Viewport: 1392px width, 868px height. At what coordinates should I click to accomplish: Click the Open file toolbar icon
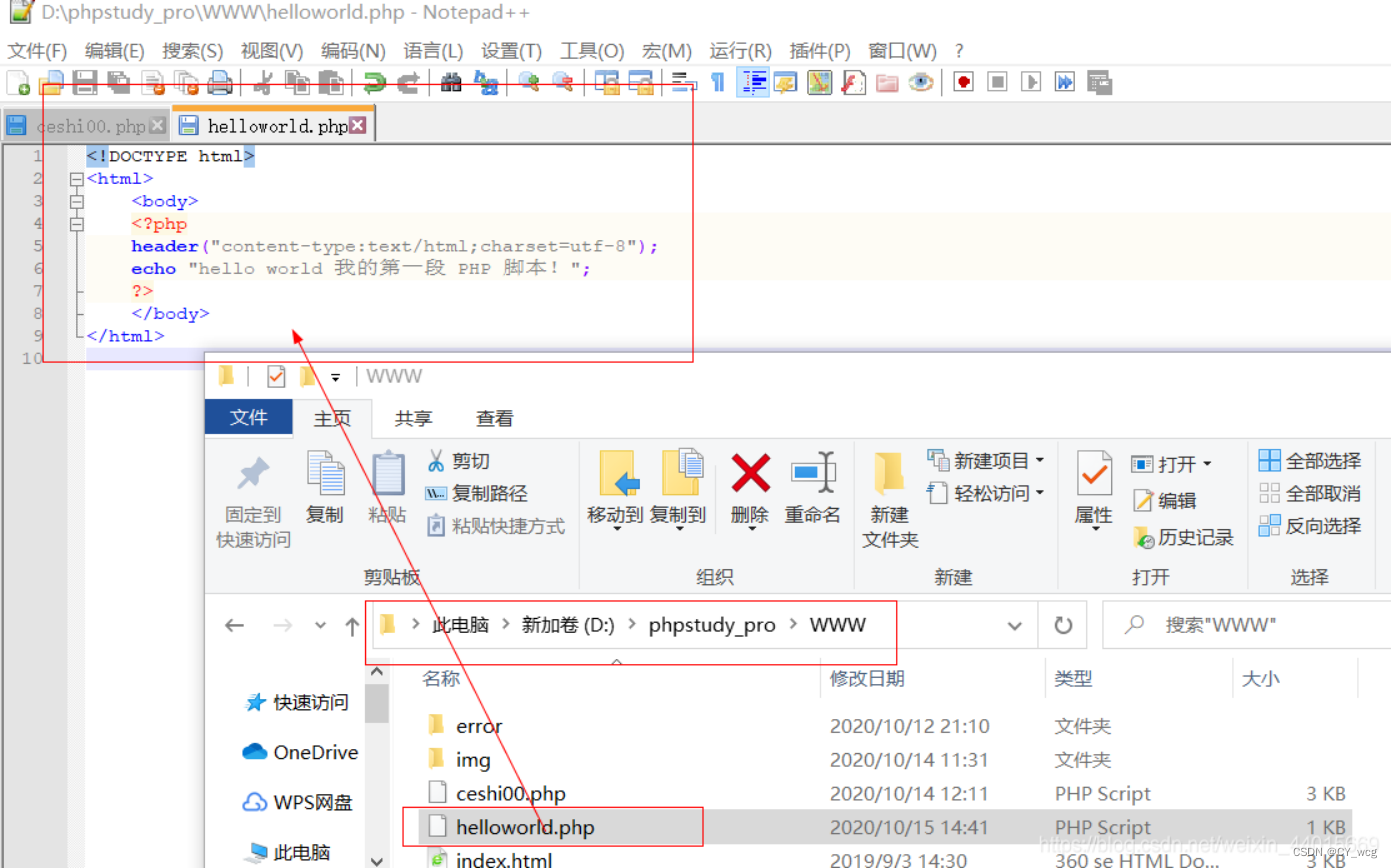coord(51,83)
